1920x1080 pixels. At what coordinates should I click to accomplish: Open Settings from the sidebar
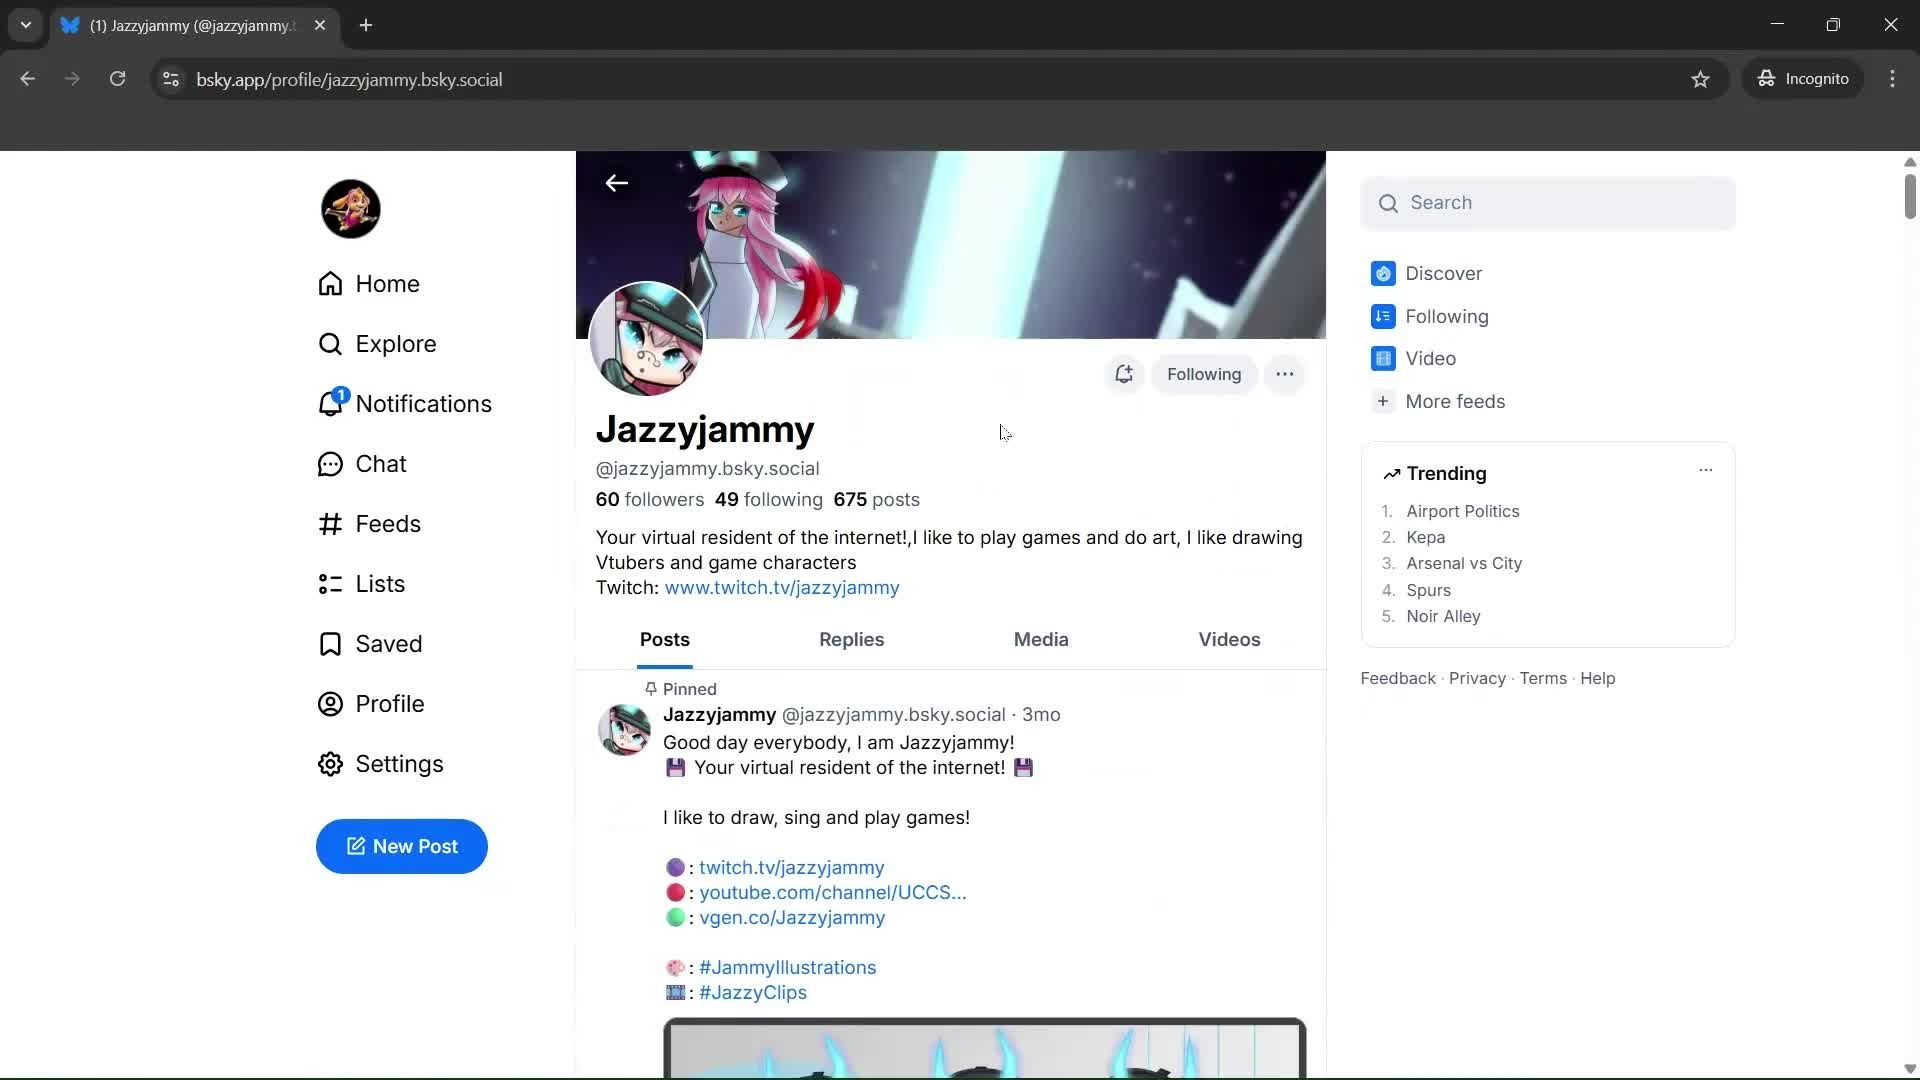[400, 763]
